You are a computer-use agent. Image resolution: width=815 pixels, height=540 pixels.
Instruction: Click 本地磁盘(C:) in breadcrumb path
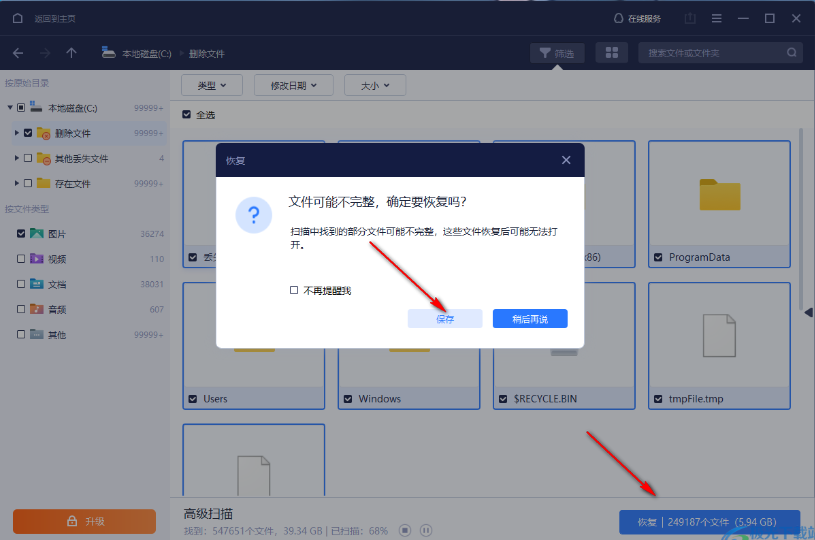[147, 54]
